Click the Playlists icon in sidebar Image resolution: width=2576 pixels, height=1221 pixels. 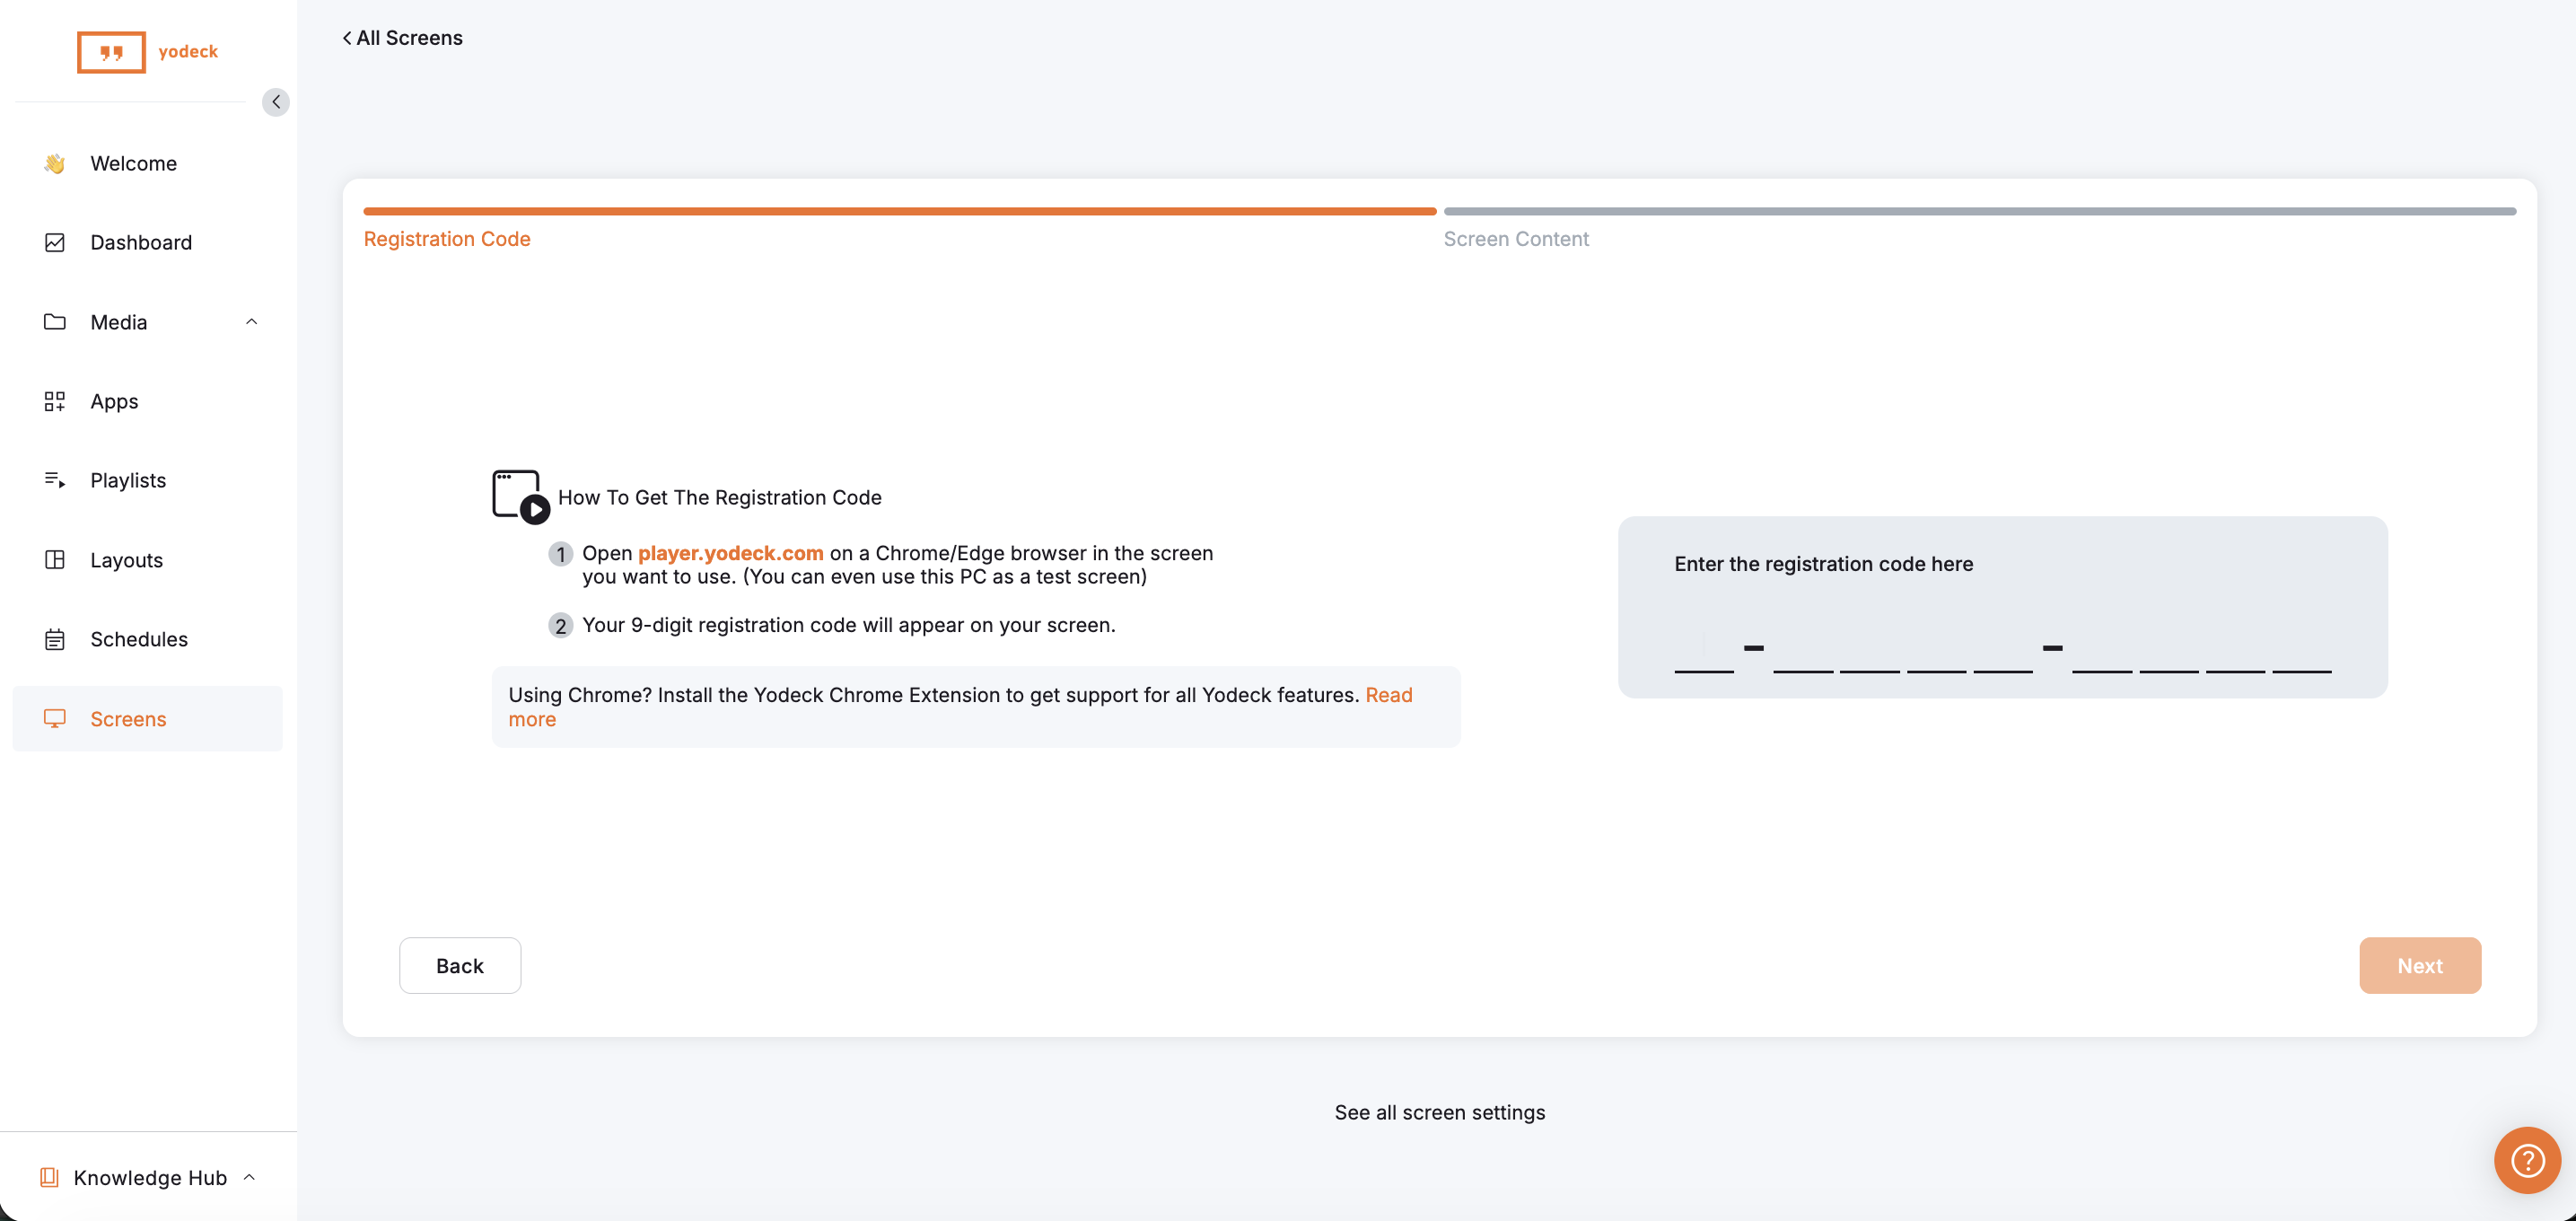click(x=55, y=480)
